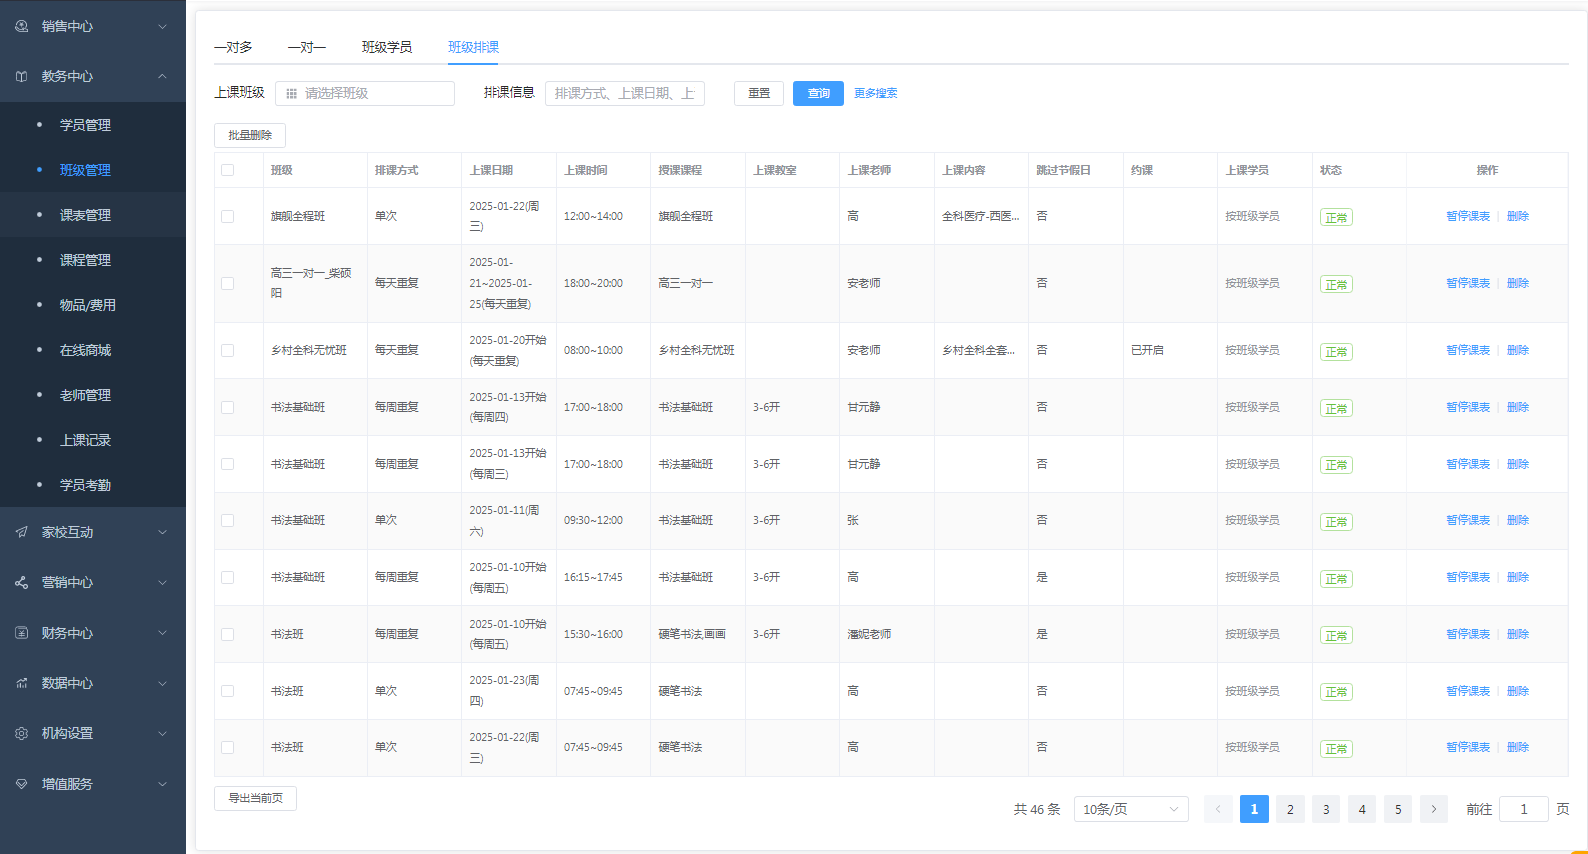Expand the 营销中心 menu chevron
1588x854 pixels.
tap(162, 582)
